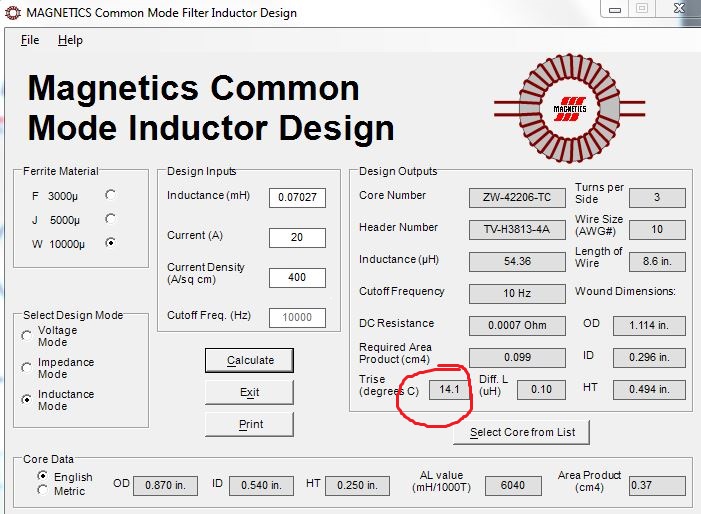
Task: Select J 5000µ ferrite material
Action: [x=110, y=219]
